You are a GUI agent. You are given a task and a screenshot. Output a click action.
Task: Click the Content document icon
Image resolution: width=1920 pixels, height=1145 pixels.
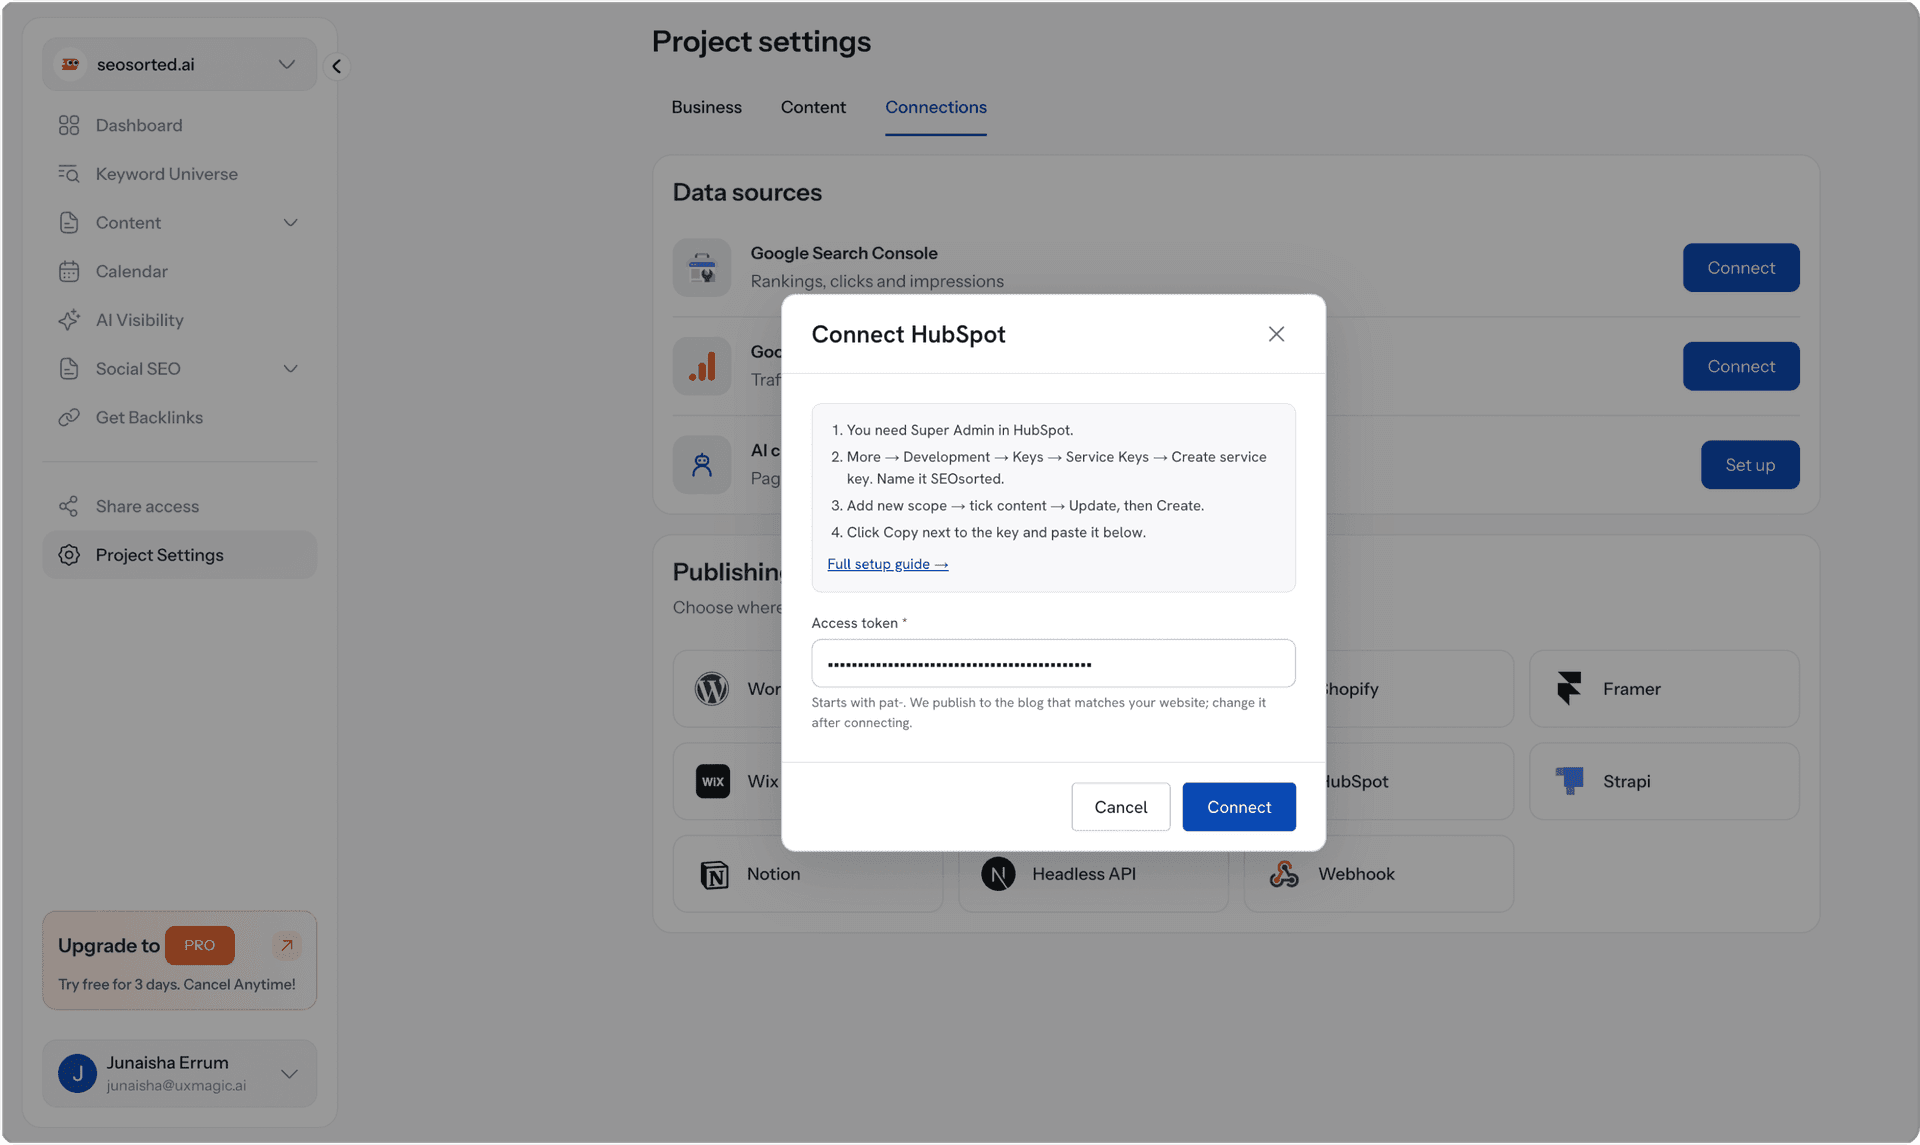tap(69, 223)
